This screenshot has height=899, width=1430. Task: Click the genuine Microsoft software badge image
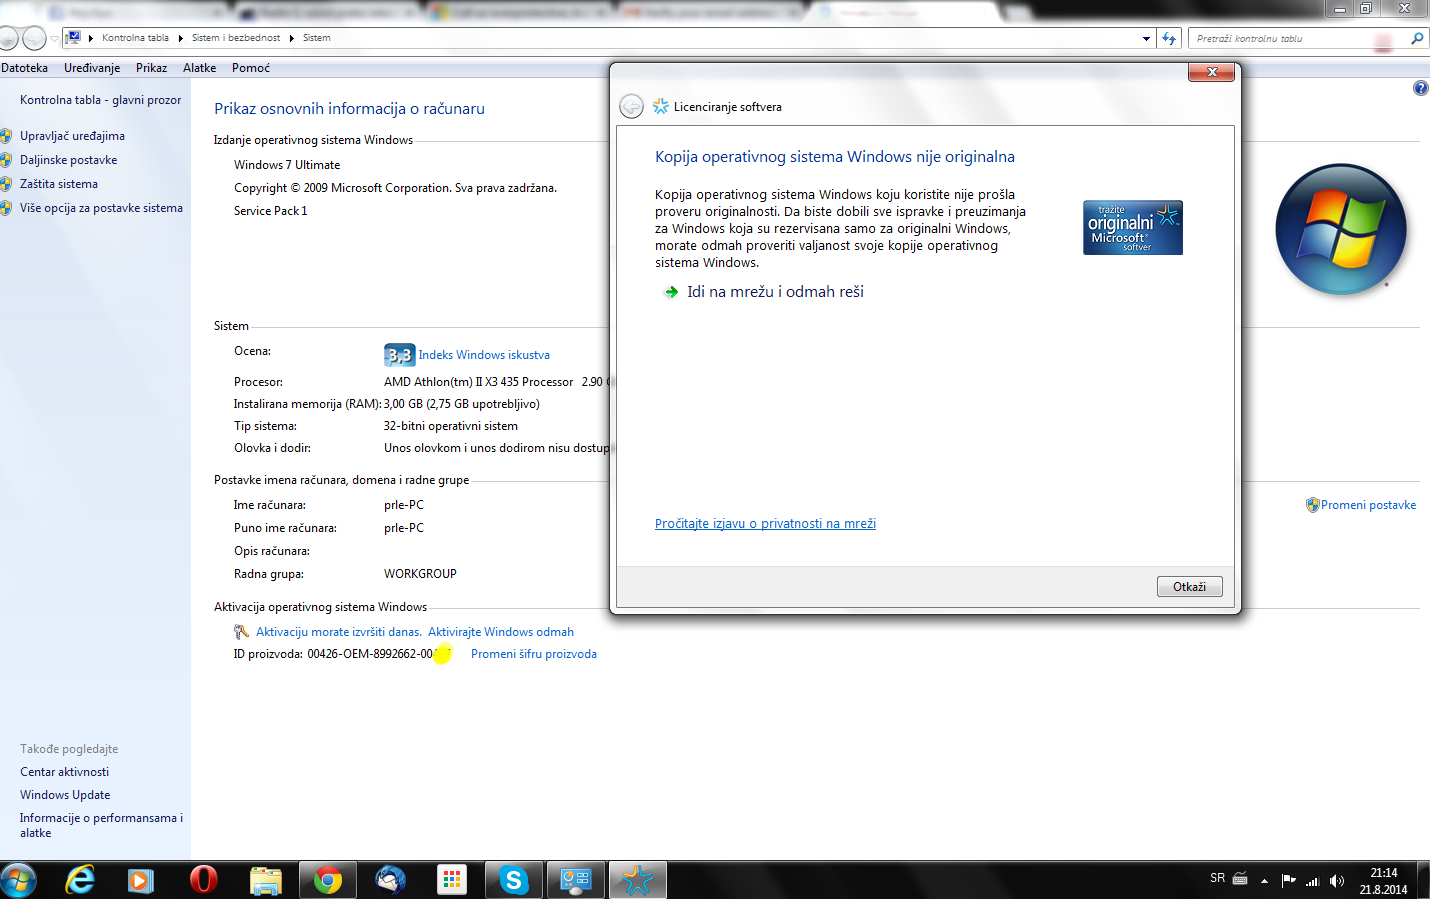1133,227
